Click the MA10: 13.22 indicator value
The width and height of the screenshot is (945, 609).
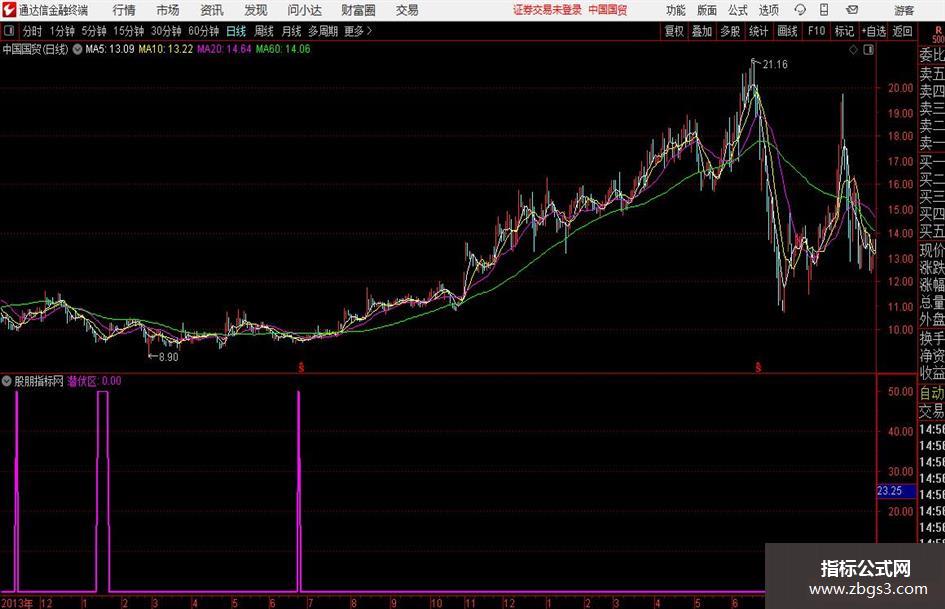166,49
